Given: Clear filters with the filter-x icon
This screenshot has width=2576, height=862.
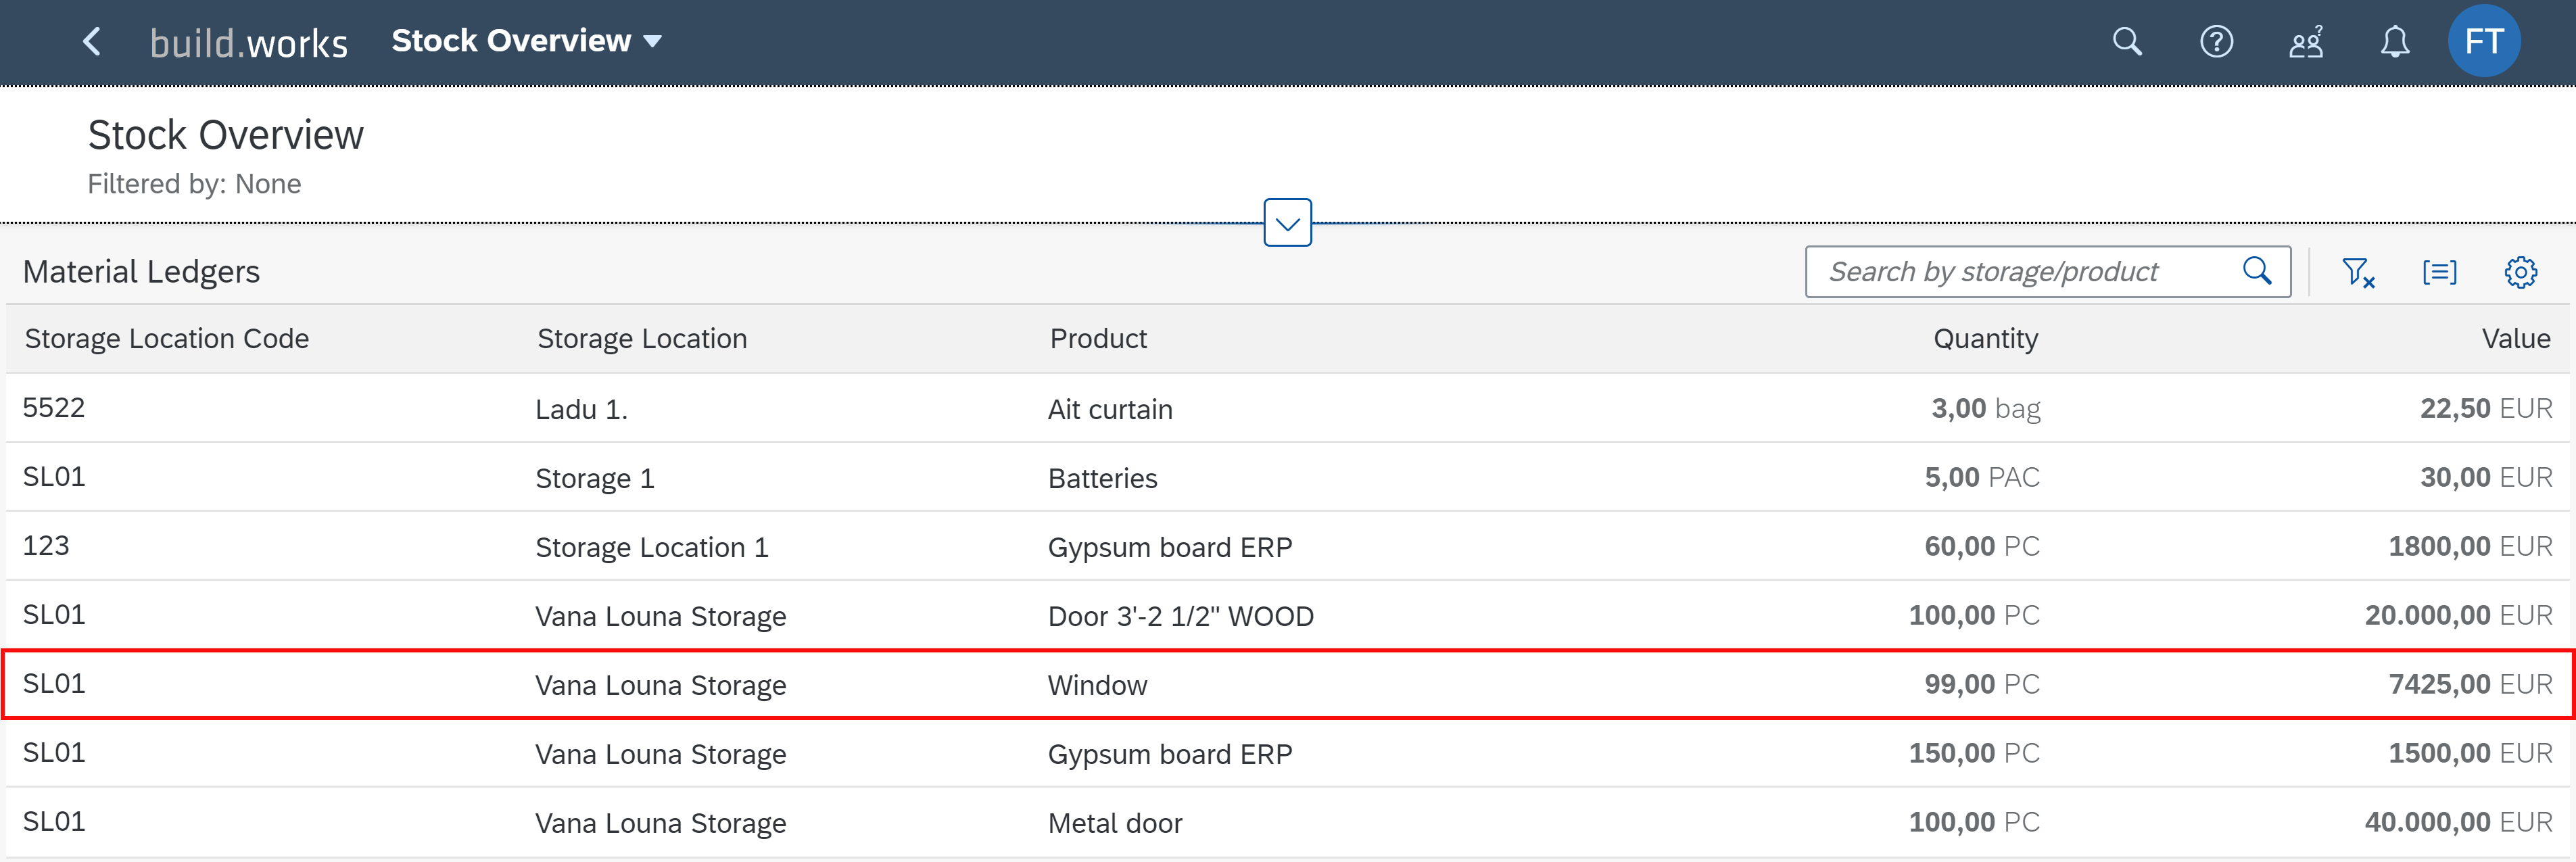Looking at the screenshot, I should click(x=2358, y=272).
